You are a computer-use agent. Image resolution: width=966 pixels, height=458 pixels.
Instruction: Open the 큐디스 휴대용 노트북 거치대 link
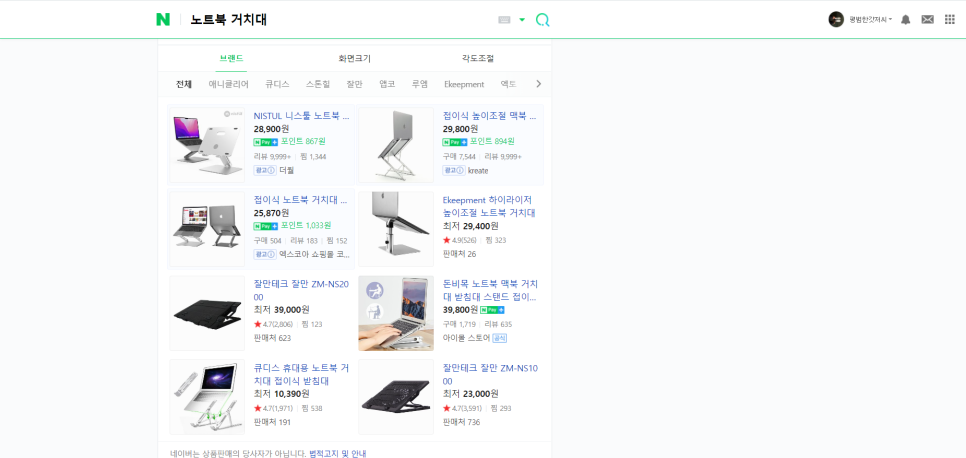[x=301, y=374]
